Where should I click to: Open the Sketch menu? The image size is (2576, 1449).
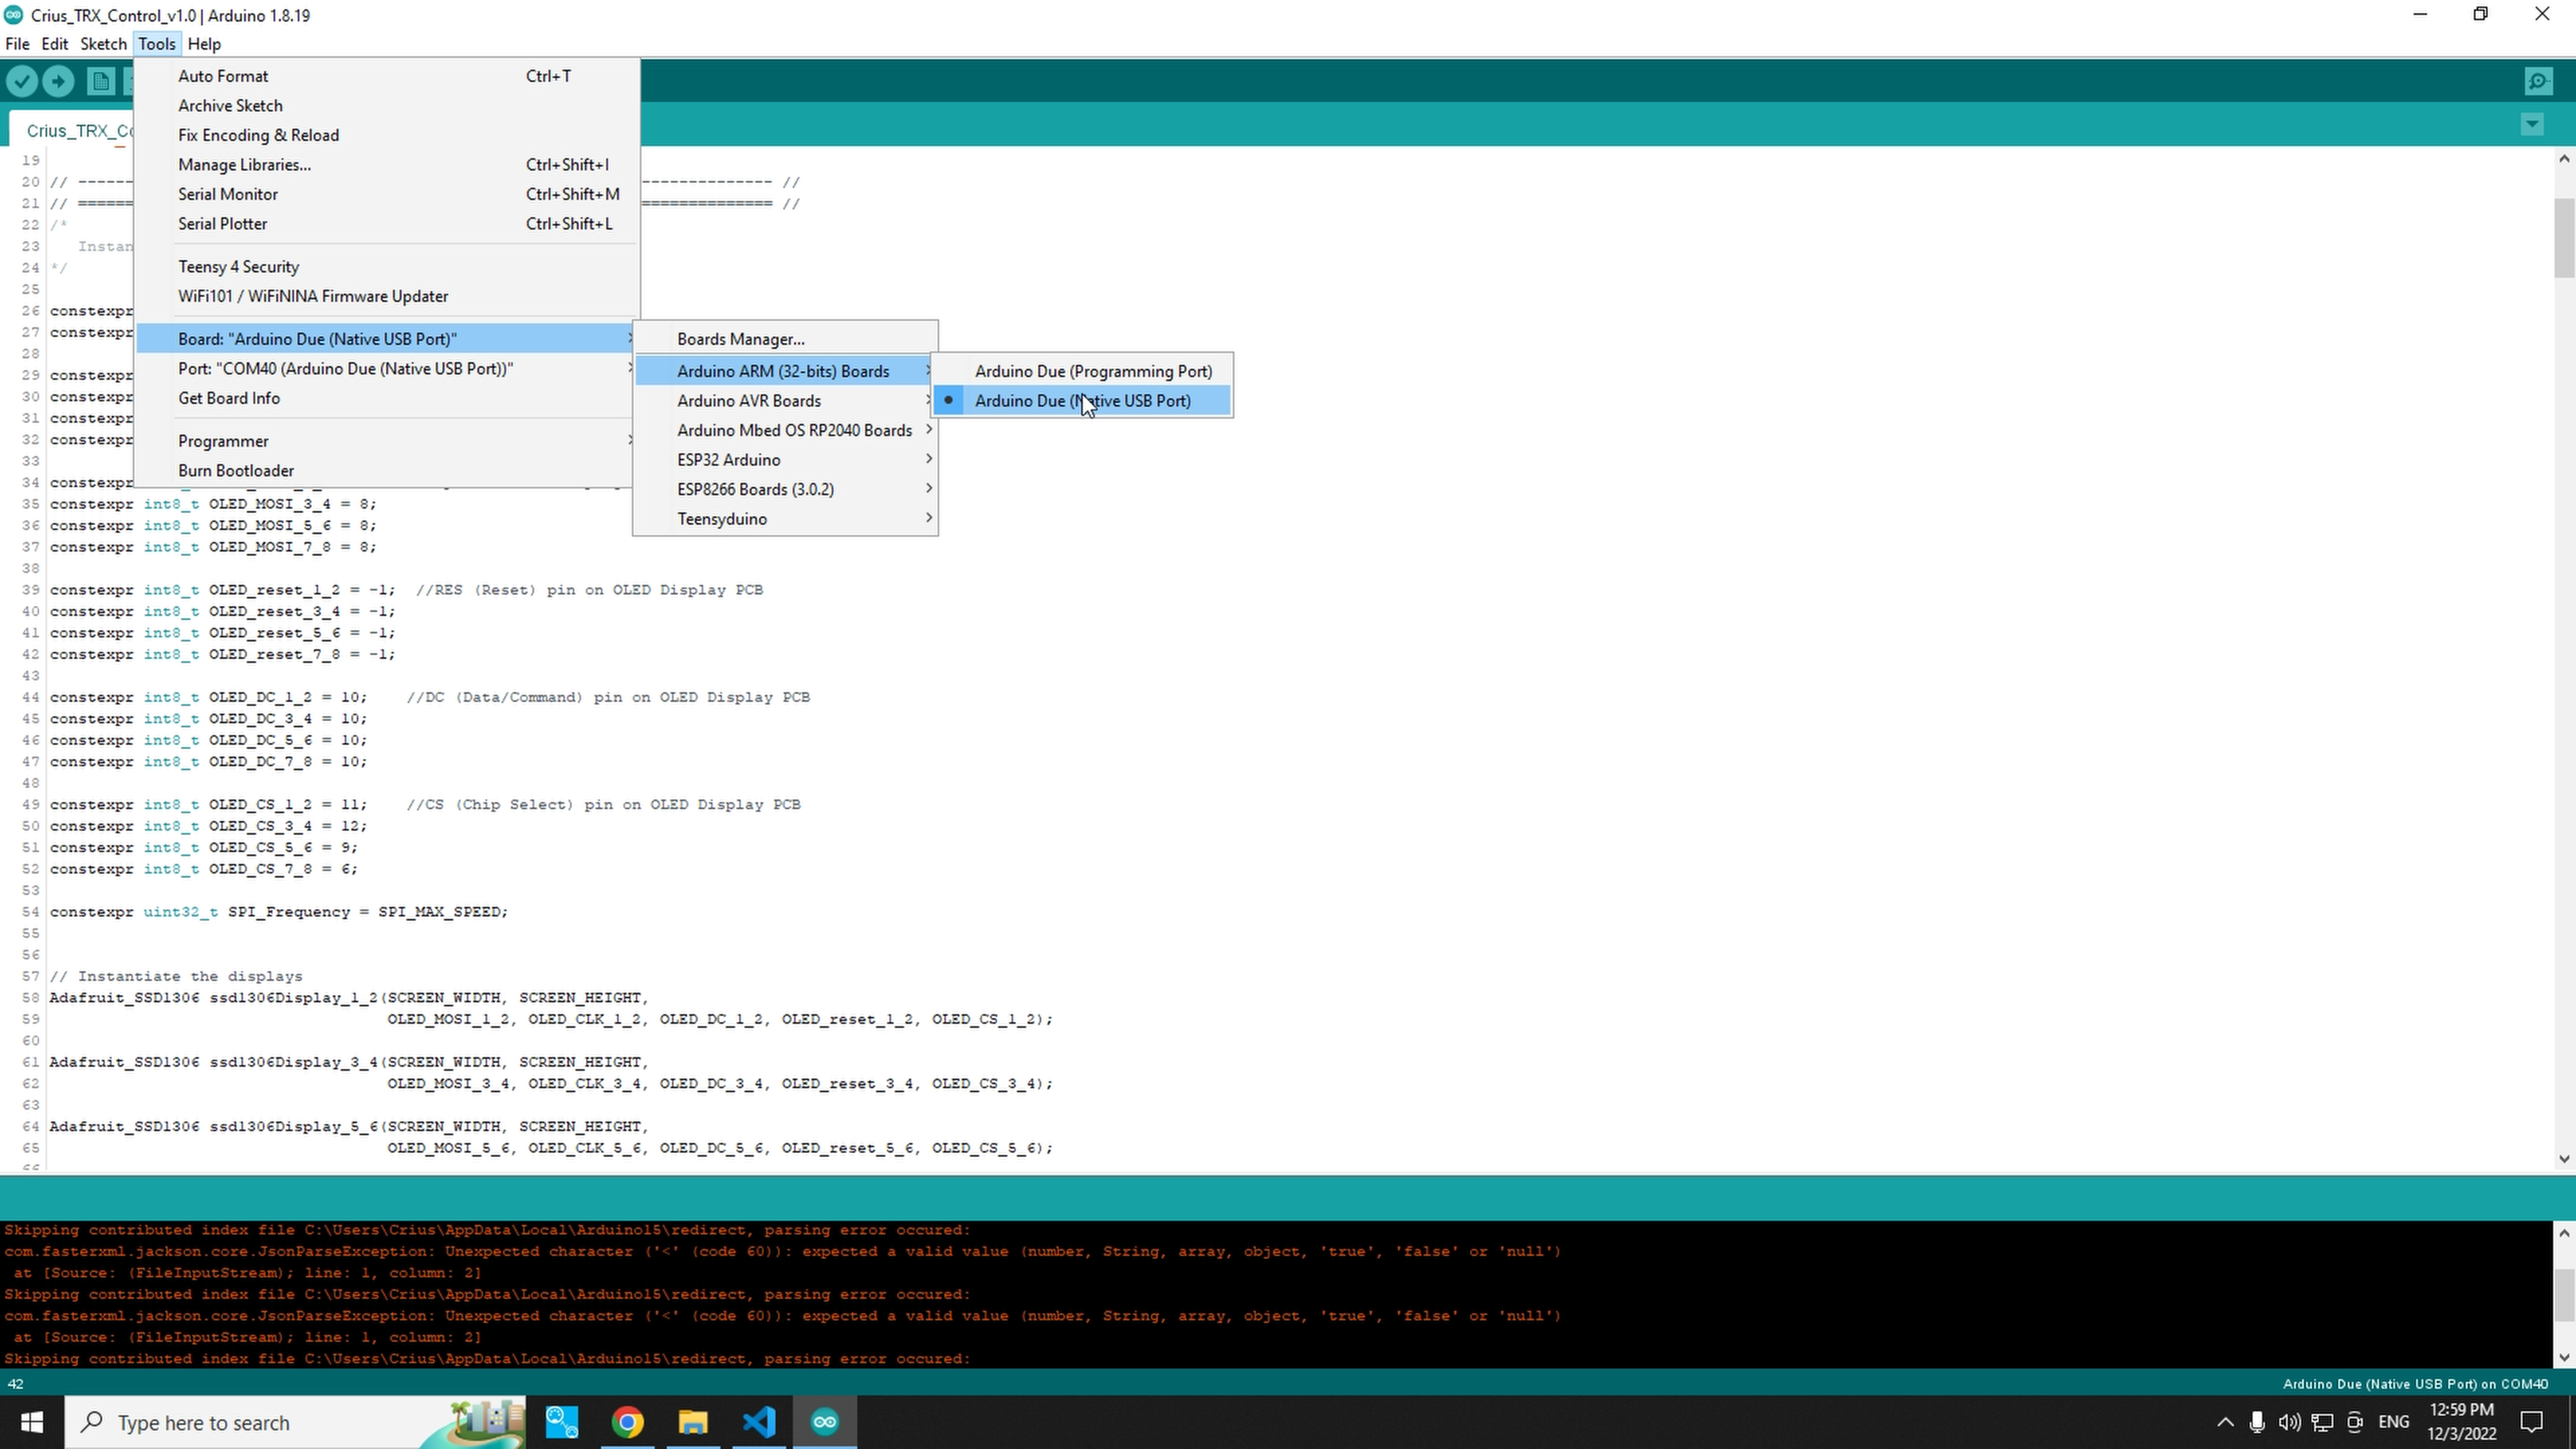103,43
